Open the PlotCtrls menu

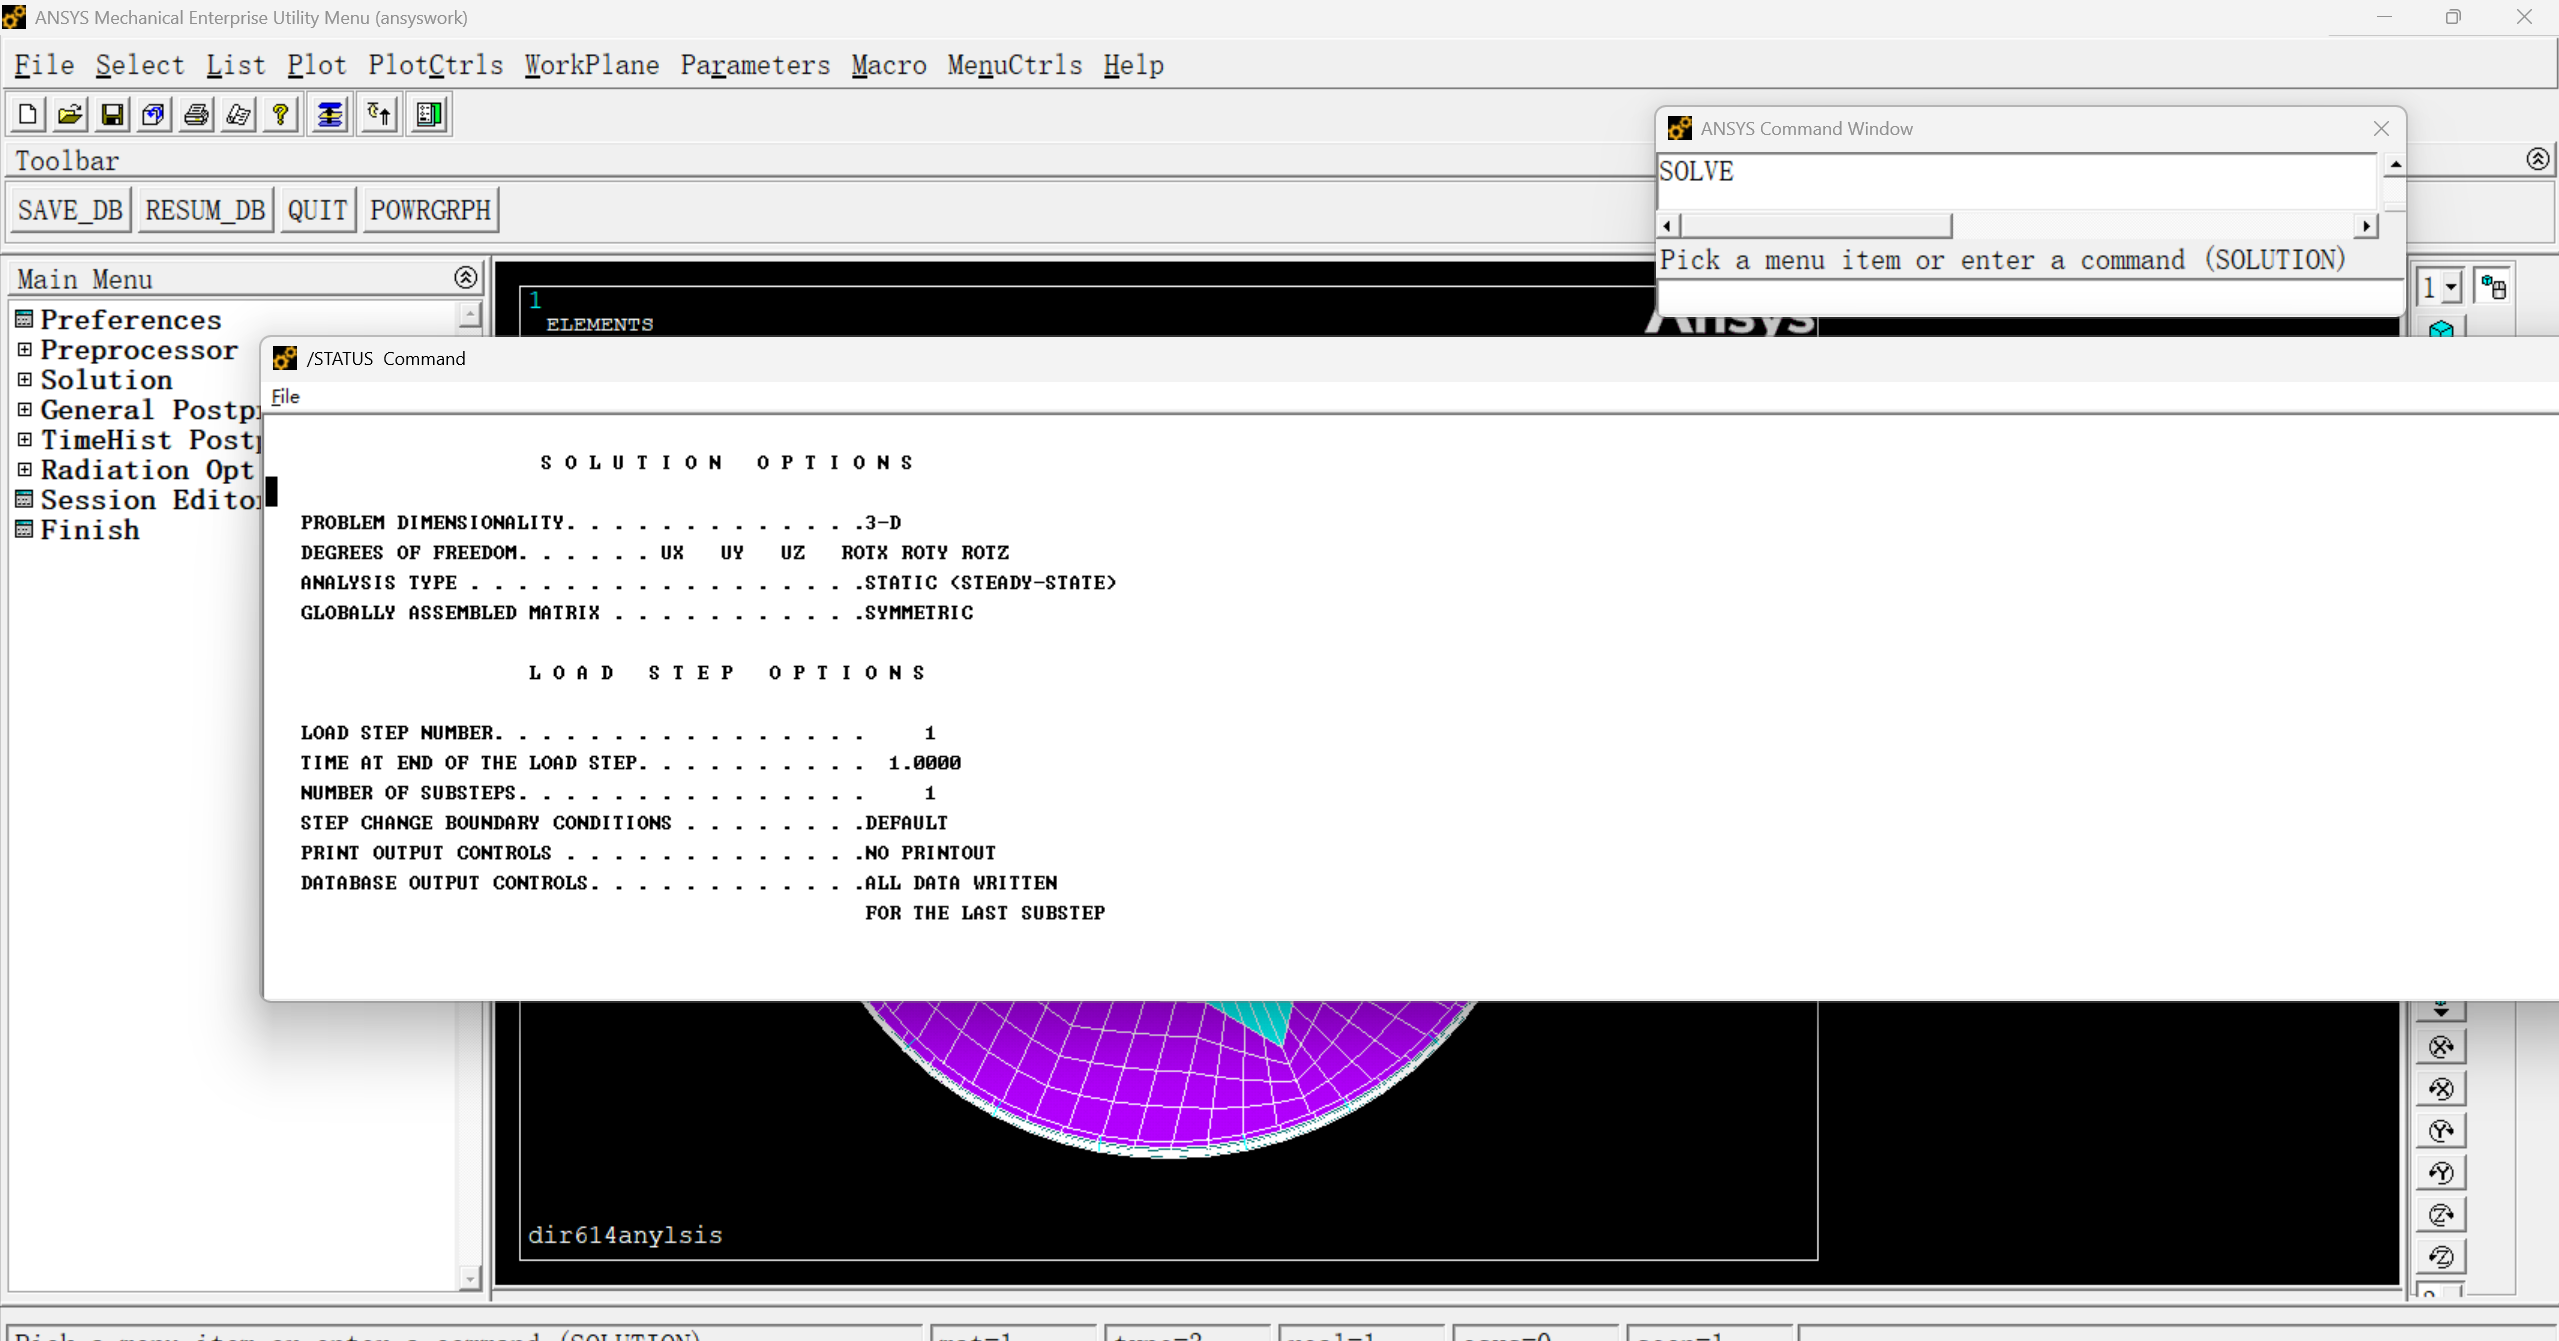(x=435, y=65)
